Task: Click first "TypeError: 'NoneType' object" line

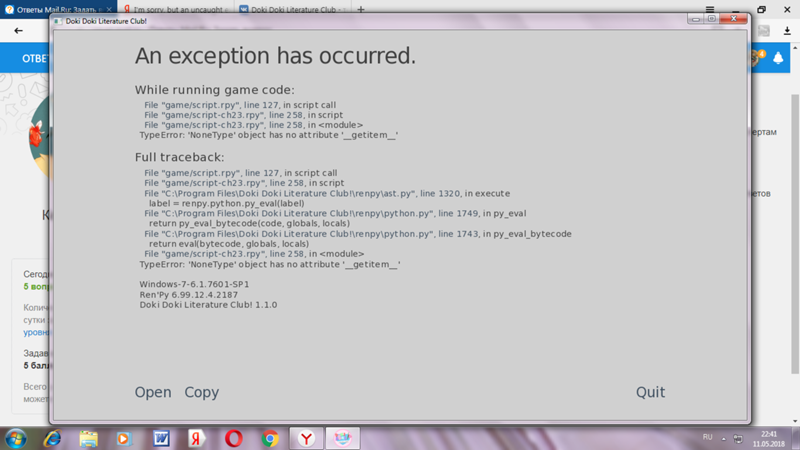Action: (x=269, y=135)
